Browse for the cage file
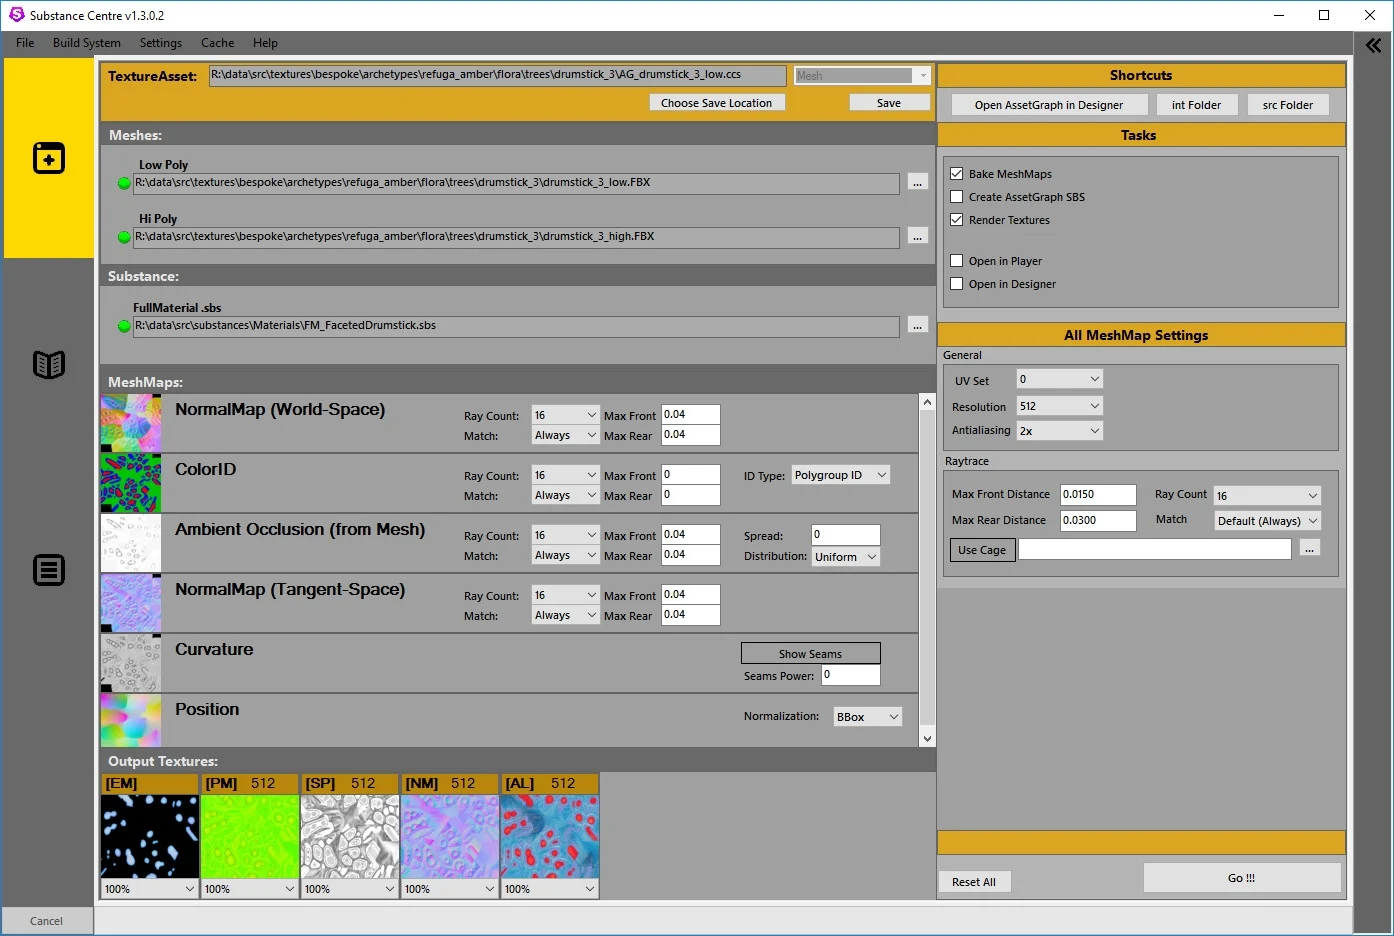The height and width of the screenshot is (936, 1394). [x=1309, y=548]
